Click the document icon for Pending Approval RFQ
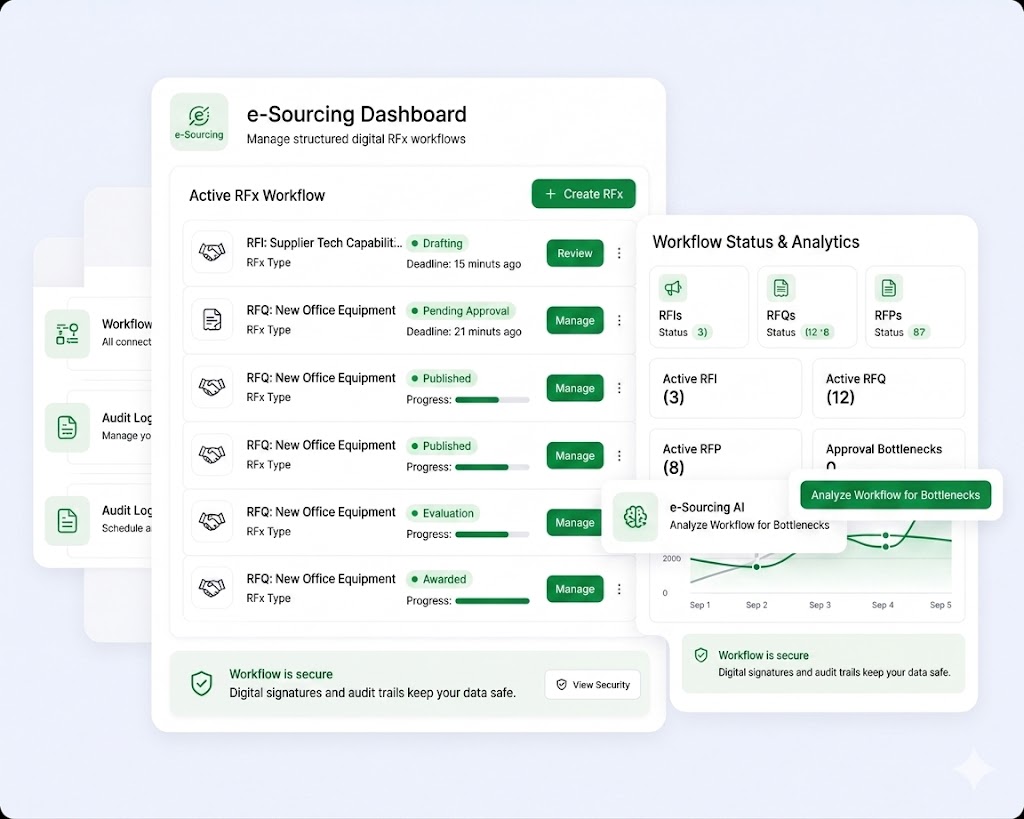 click(212, 320)
